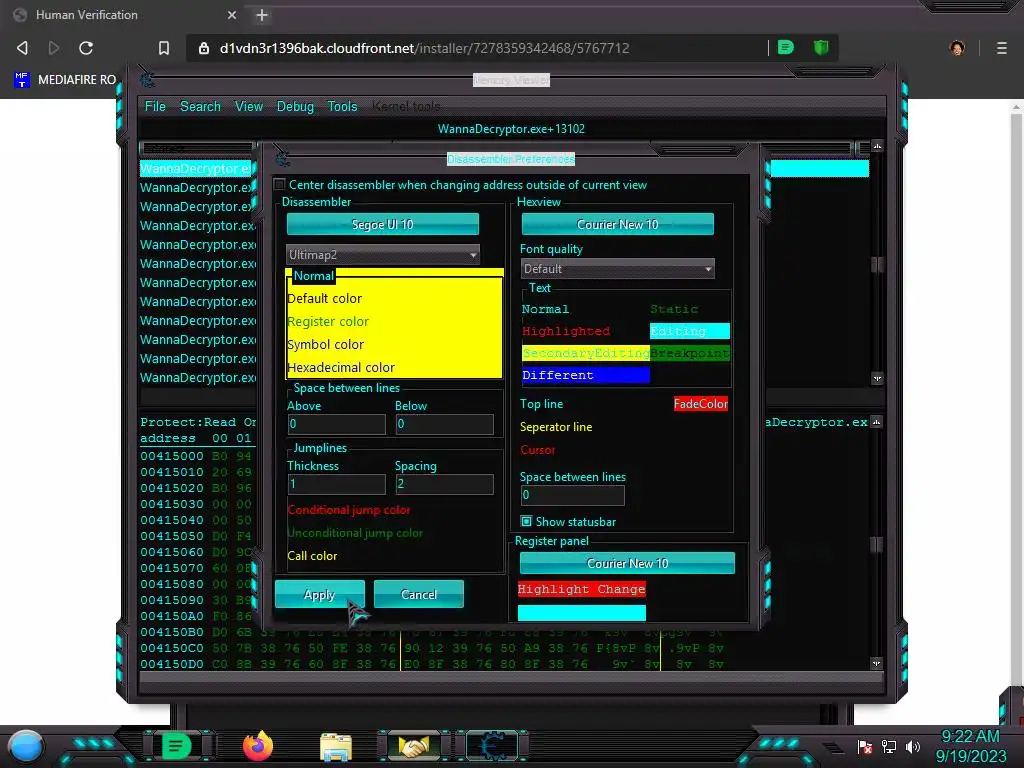Click the Top line color label
Image resolution: width=1024 pixels, height=768 pixels.
[541, 404]
